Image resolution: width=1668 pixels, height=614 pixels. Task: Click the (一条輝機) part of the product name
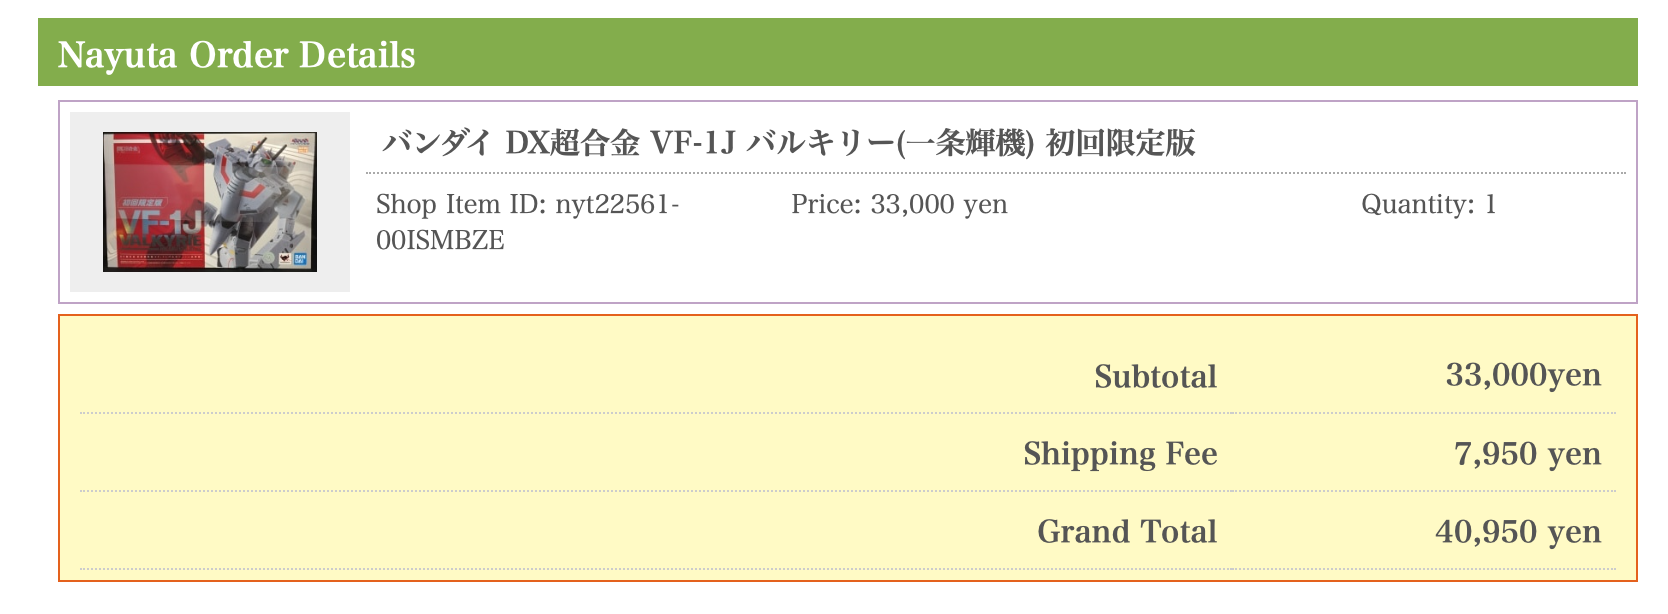(965, 143)
